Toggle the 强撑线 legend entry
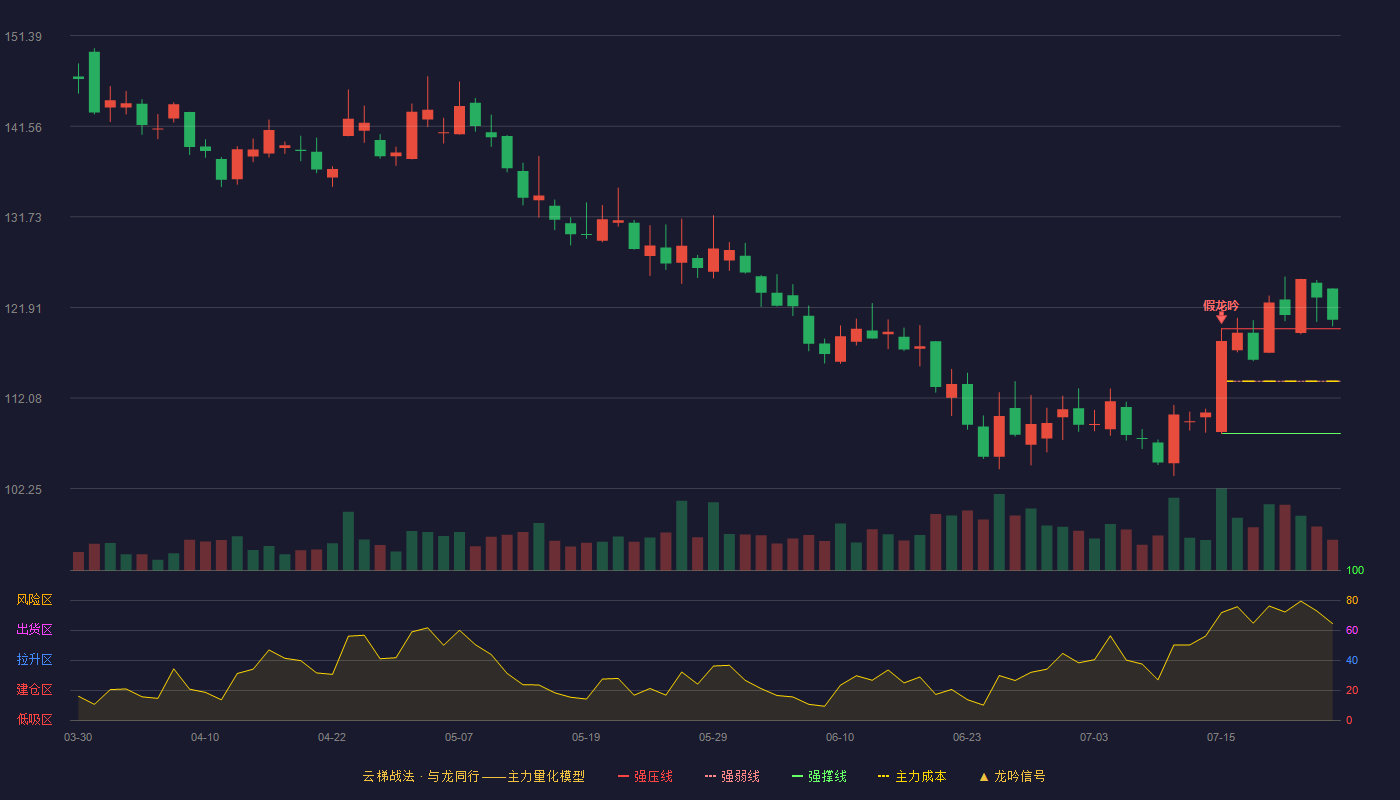 (819, 776)
